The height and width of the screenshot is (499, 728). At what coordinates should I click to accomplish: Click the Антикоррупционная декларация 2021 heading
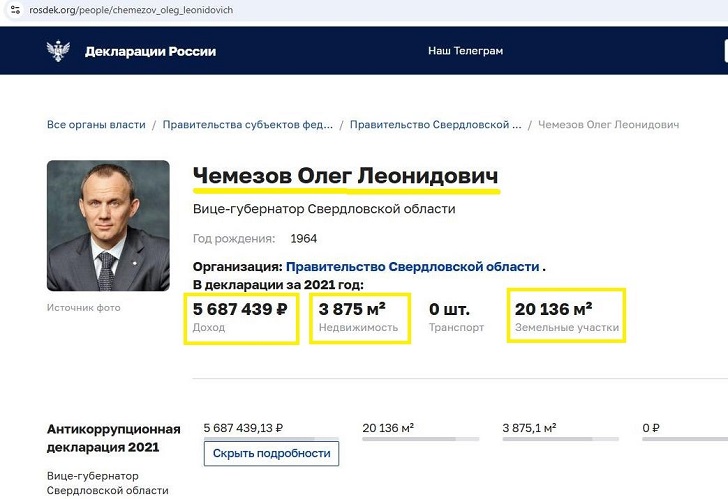113,438
